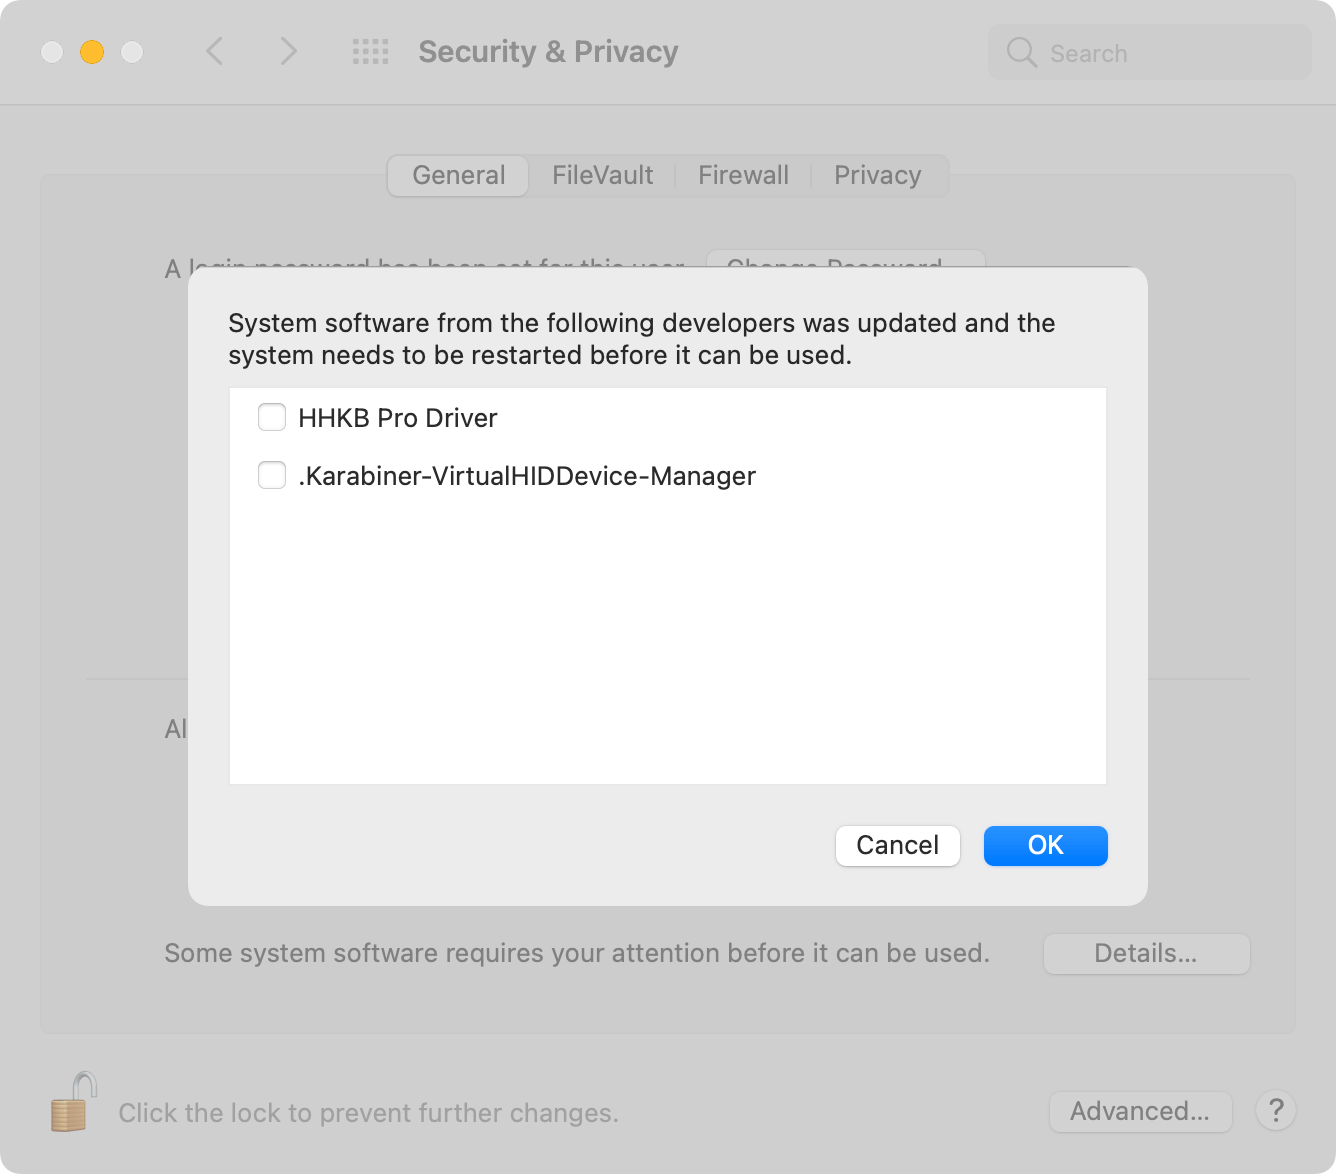Click the back navigation arrow
This screenshot has height=1174, width=1336.
[x=214, y=51]
